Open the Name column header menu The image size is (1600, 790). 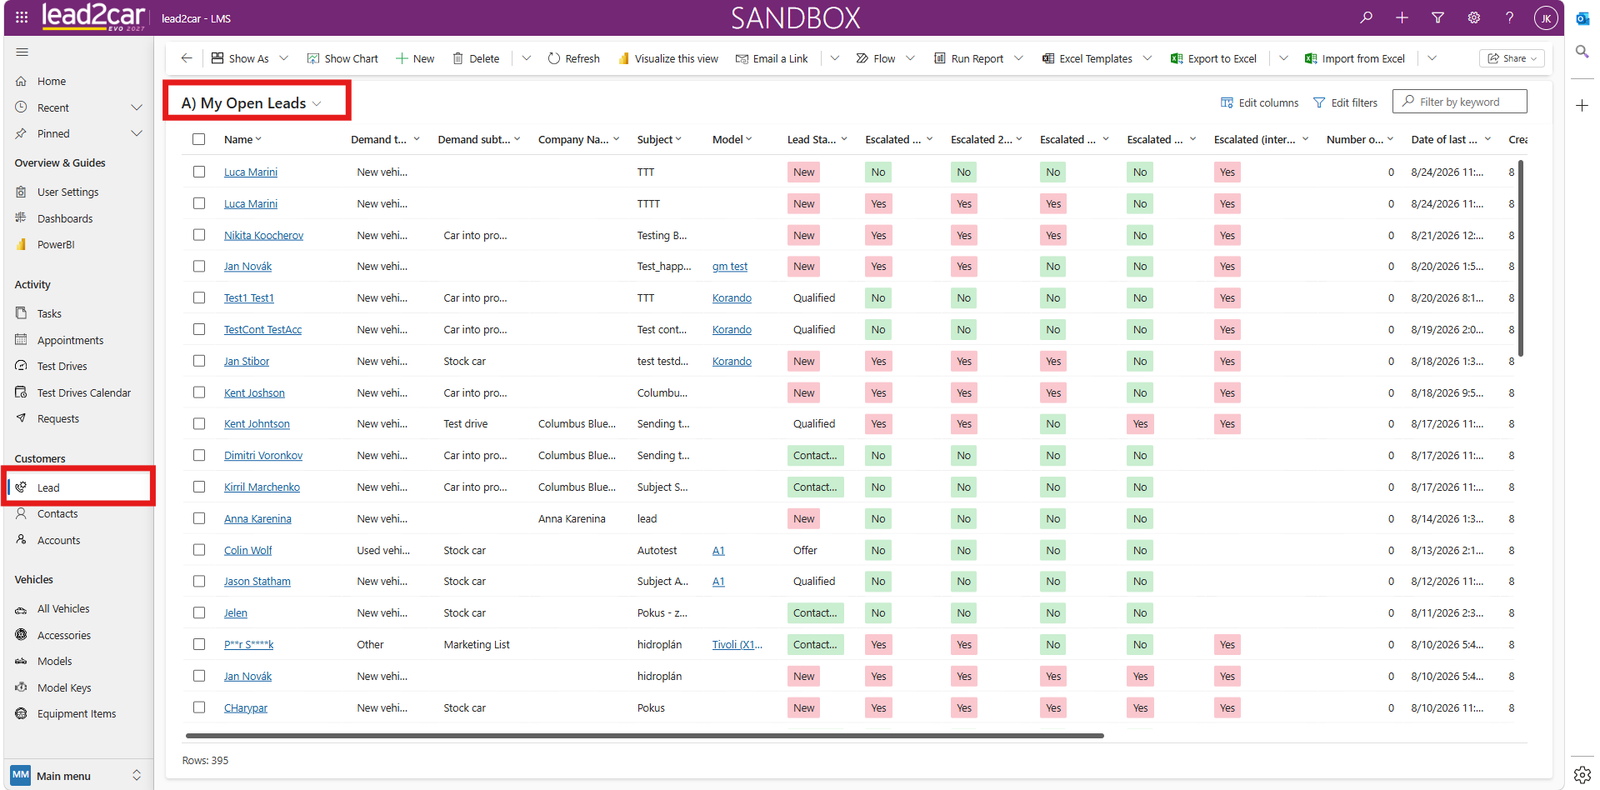(243, 140)
